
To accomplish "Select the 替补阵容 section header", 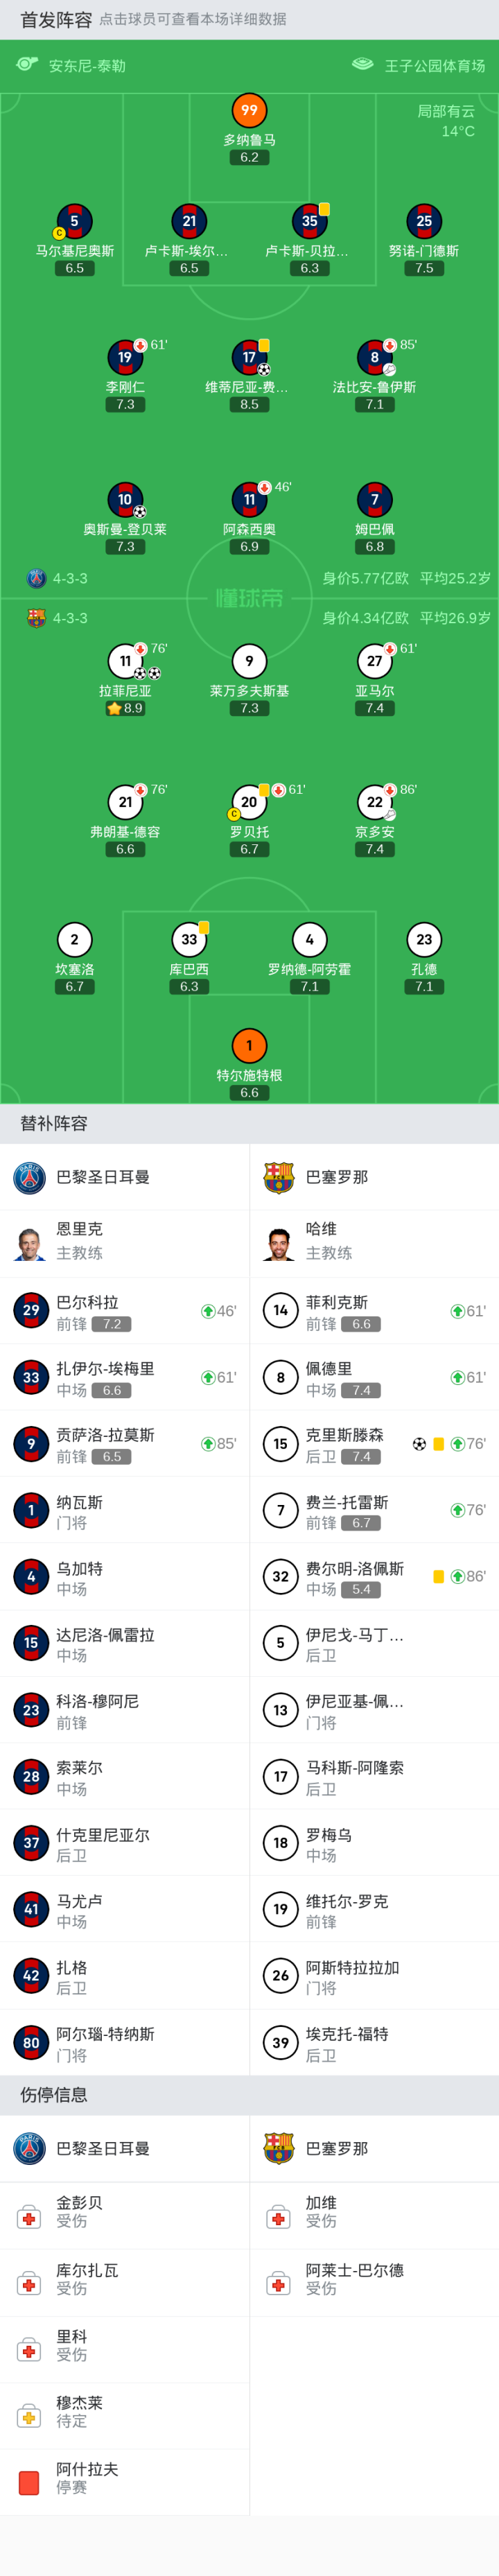I will point(54,1123).
